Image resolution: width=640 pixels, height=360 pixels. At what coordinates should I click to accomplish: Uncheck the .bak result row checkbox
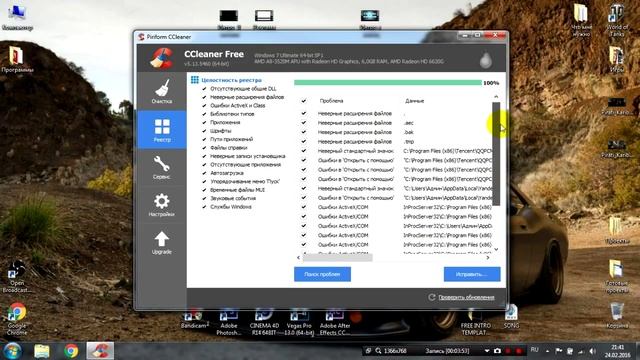tap(304, 132)
